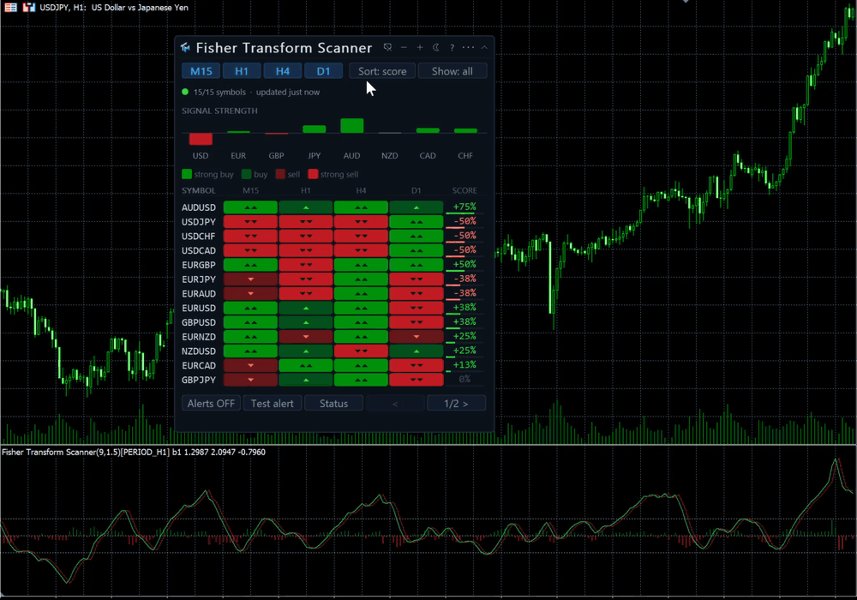The height and width of the screenshot is (600, 857).
Task: Click EURGBP H1 strong sell cell
Action: pyautogui.click(x=306, y=264)
